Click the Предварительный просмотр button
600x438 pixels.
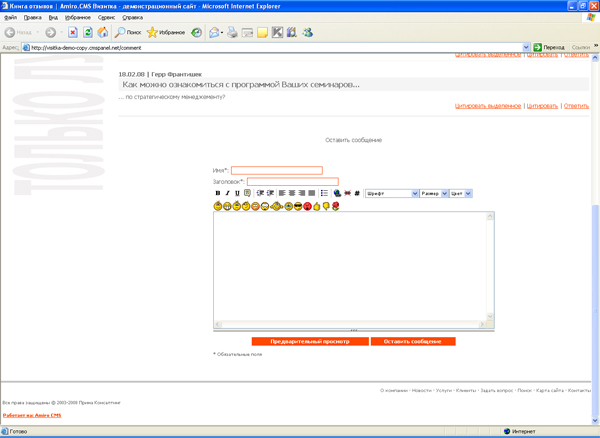pos(309,342)
